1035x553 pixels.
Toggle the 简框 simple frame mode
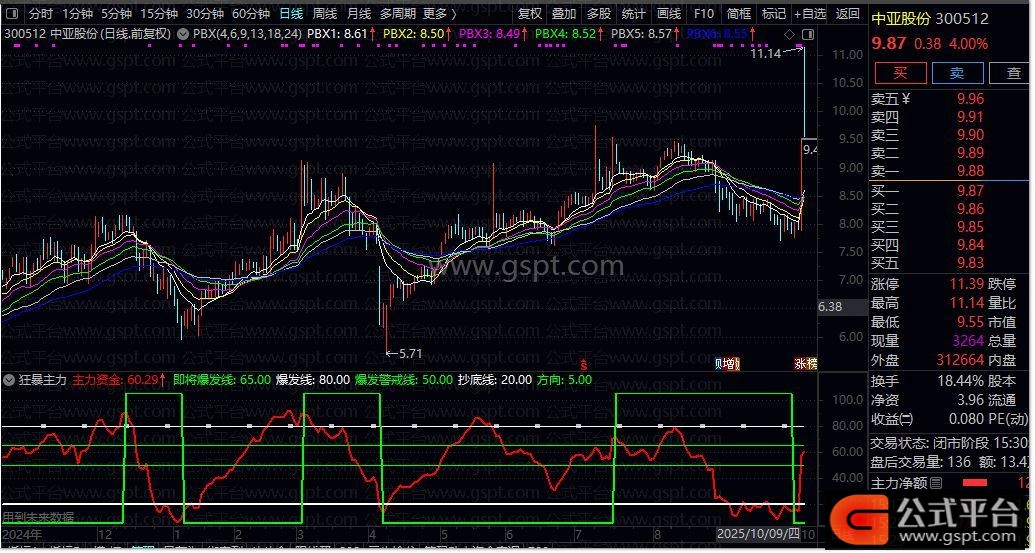tap(739, 14)
